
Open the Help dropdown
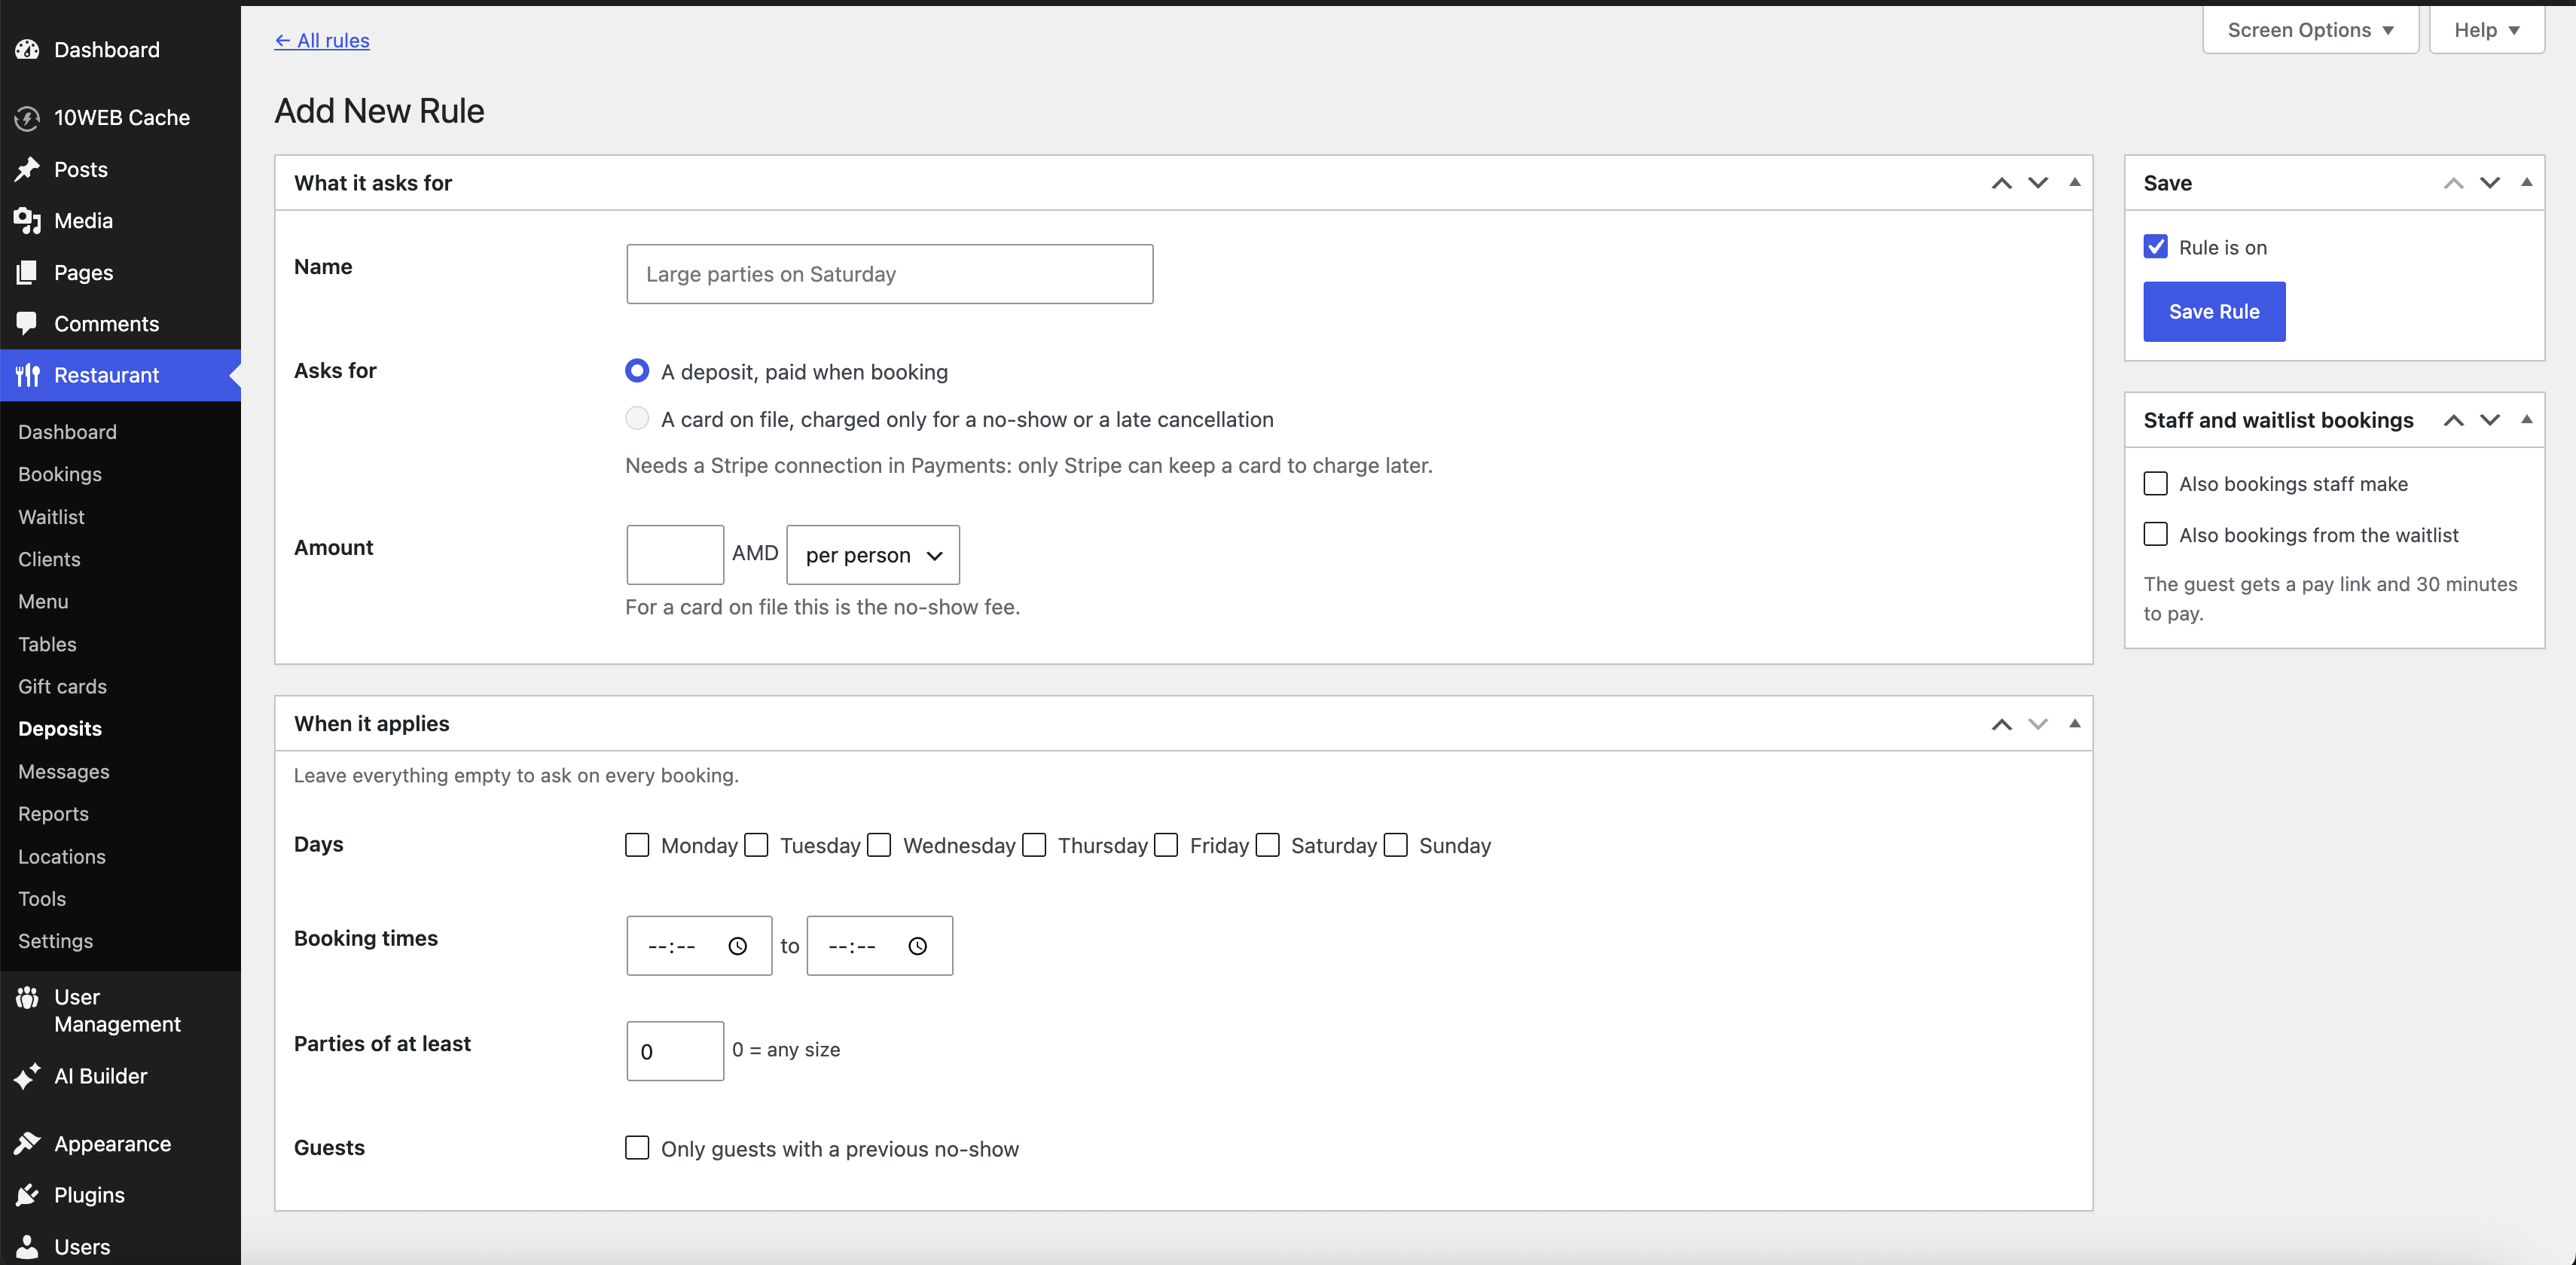click(2486, 30)
